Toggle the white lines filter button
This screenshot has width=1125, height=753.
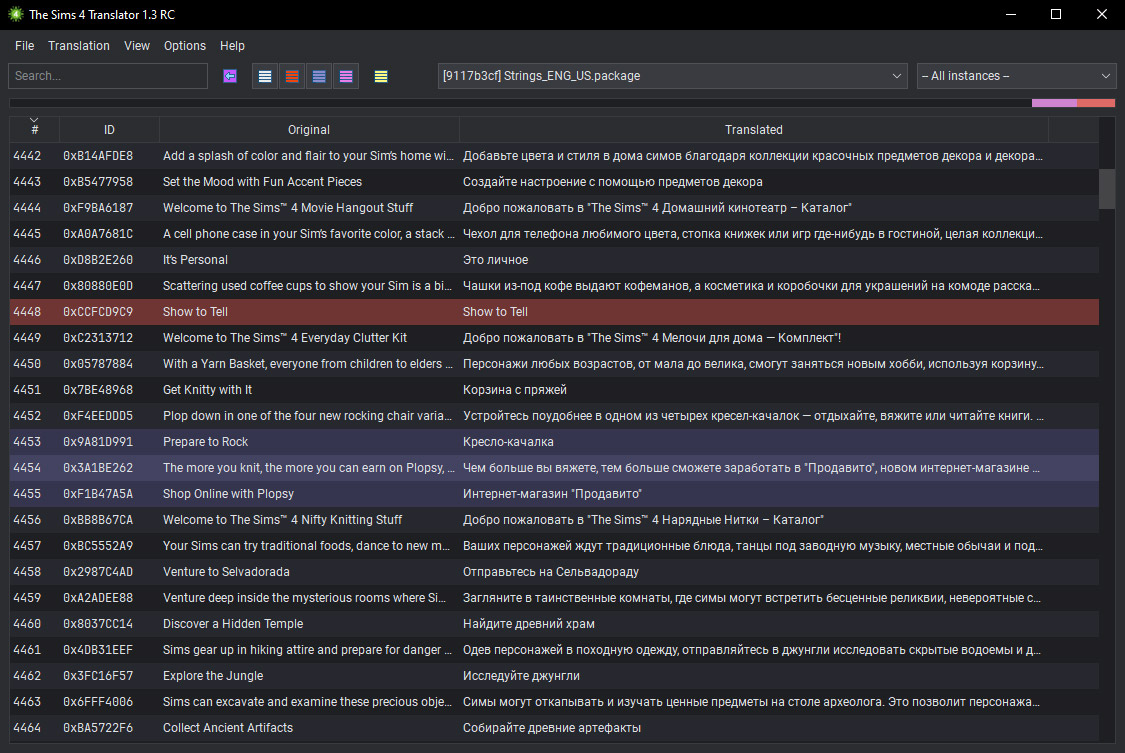point(265,76)
